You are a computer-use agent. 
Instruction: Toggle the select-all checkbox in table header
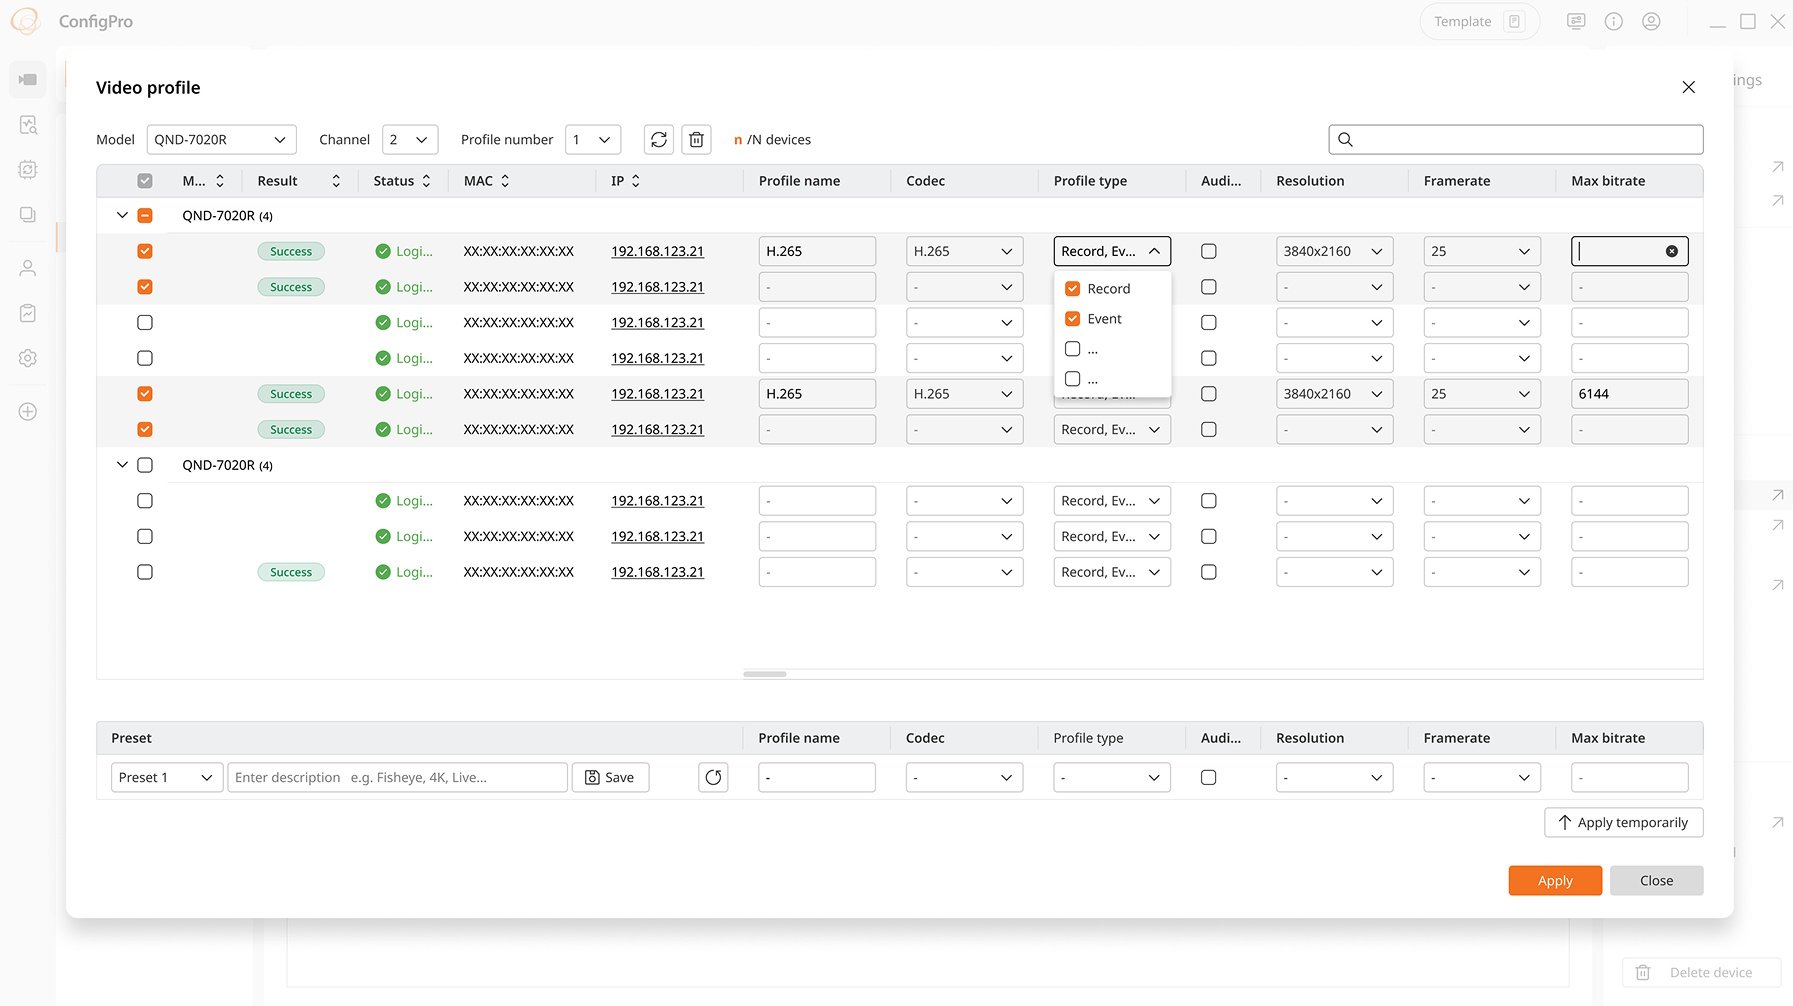coord(145,181)
